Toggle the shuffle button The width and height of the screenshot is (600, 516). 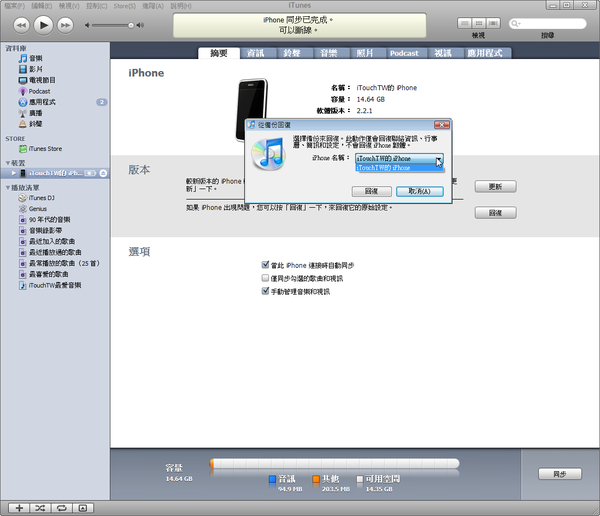(40, 508)
